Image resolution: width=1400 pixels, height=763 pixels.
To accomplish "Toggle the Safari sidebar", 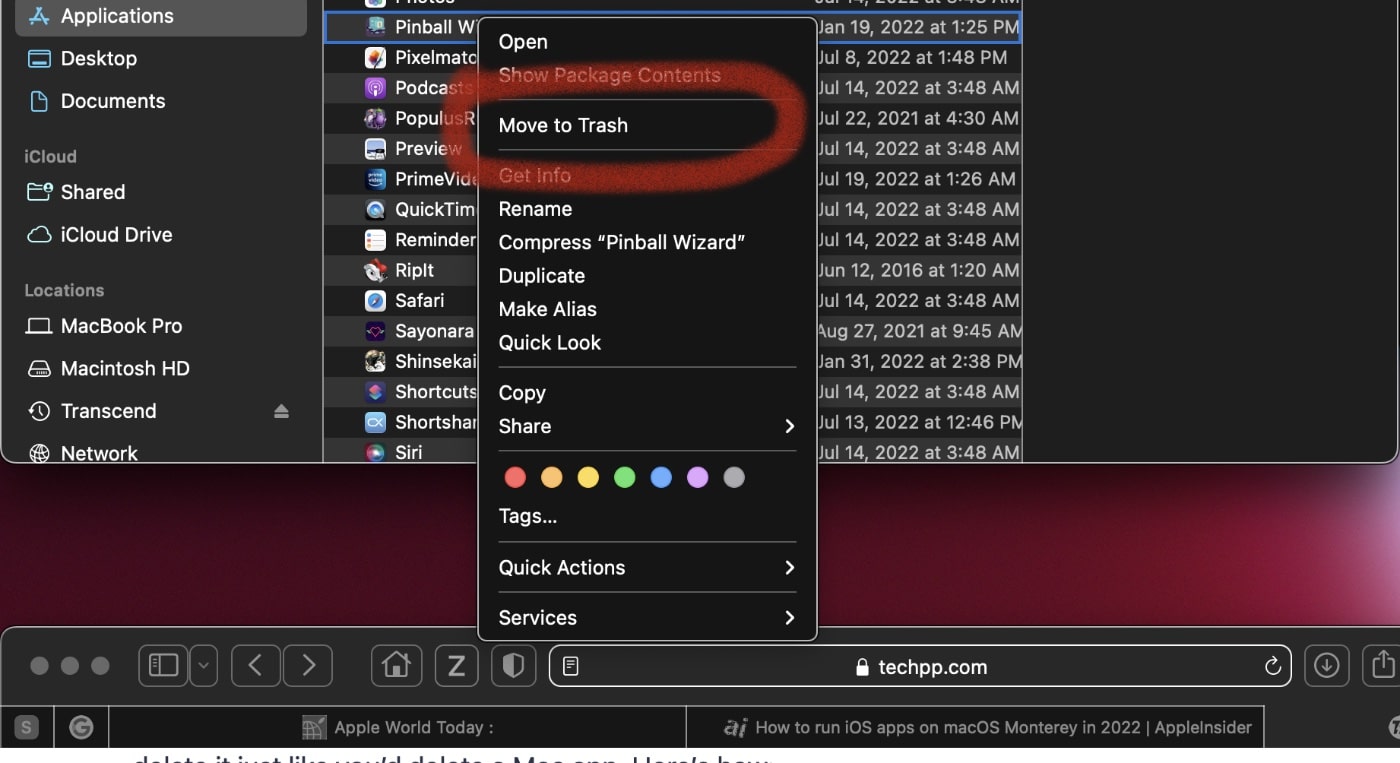I will pyautogui.click(x=163, y=665).
